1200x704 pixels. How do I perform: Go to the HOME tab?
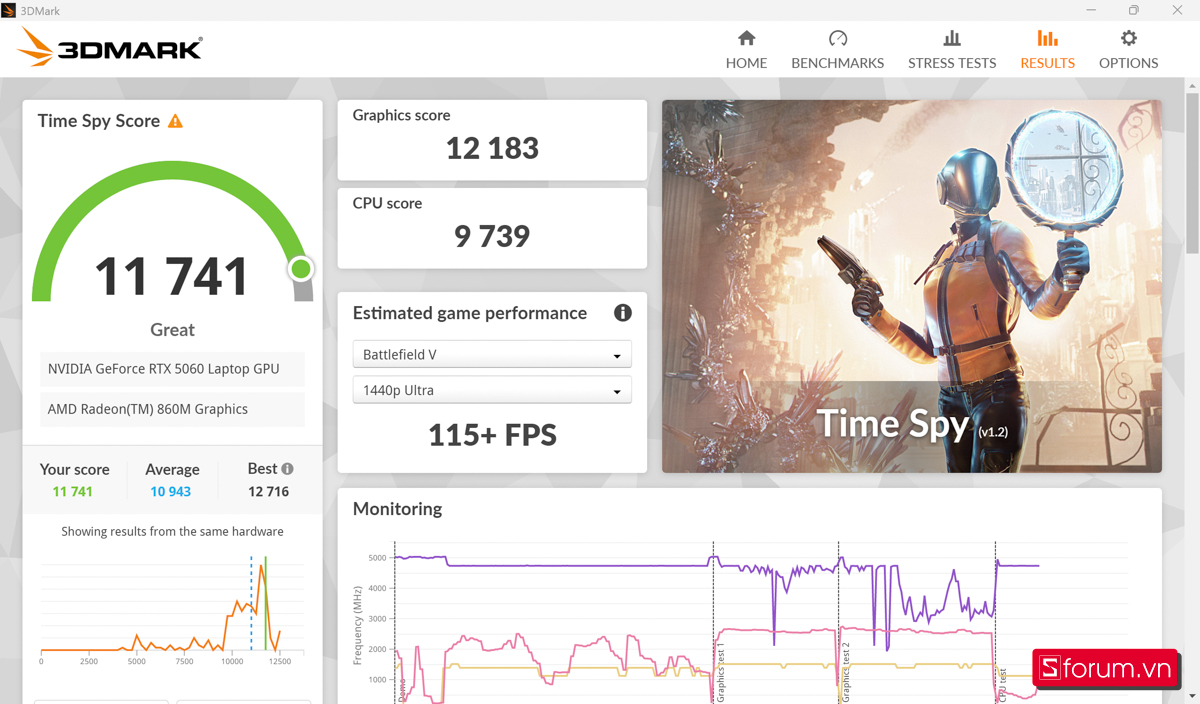(746, 50)
